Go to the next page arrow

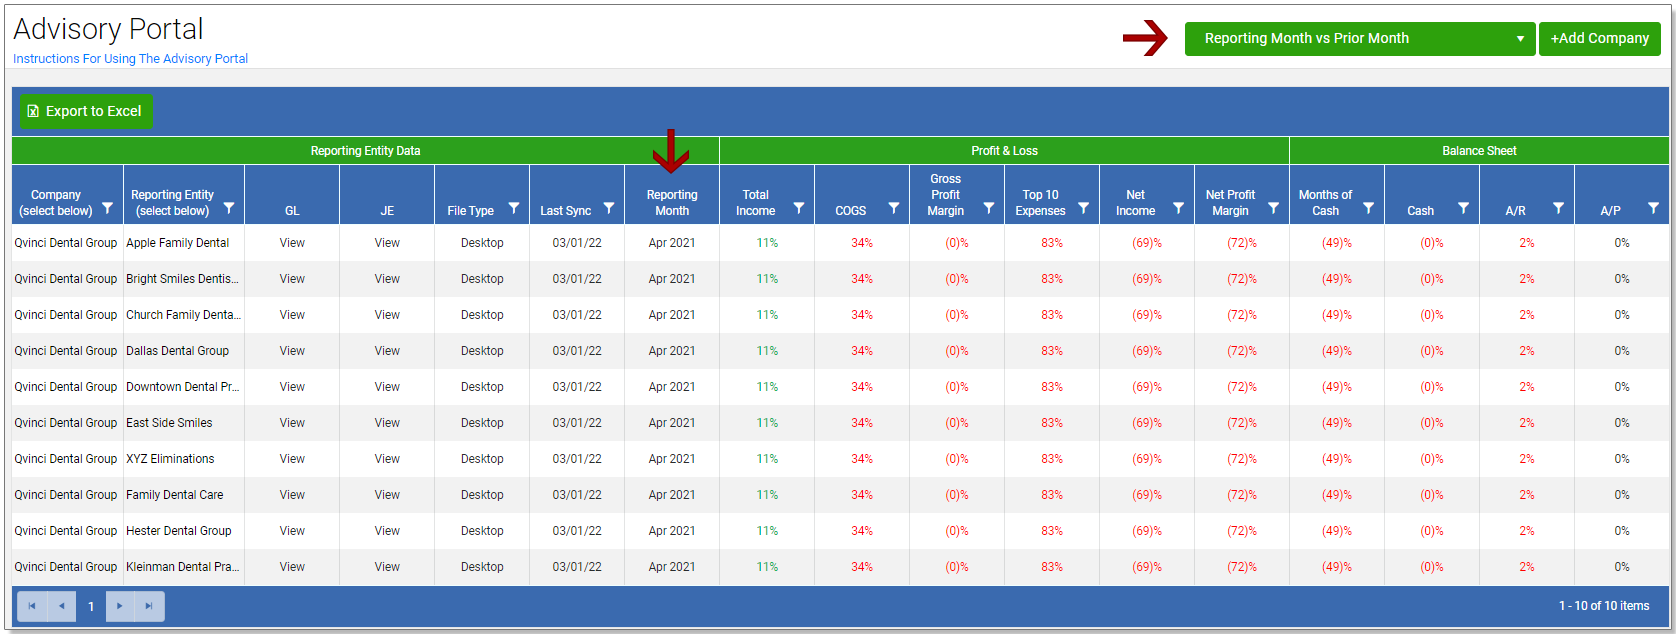(120, 606)
